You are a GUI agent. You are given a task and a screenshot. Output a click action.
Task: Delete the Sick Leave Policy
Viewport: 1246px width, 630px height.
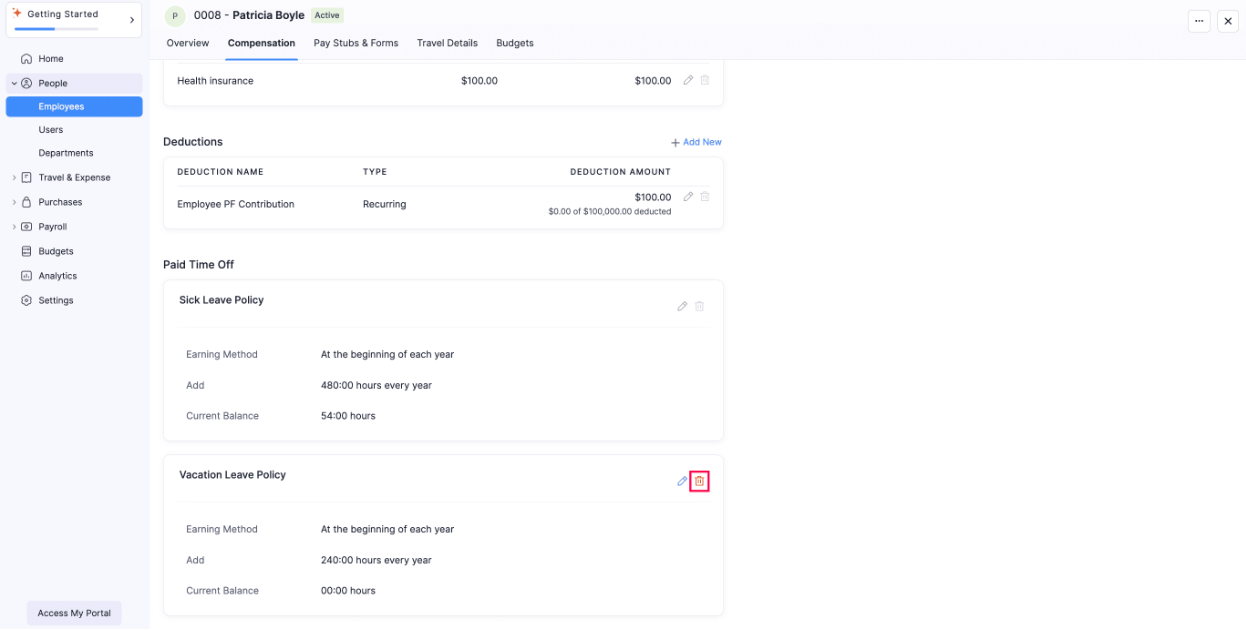point(699,306)
